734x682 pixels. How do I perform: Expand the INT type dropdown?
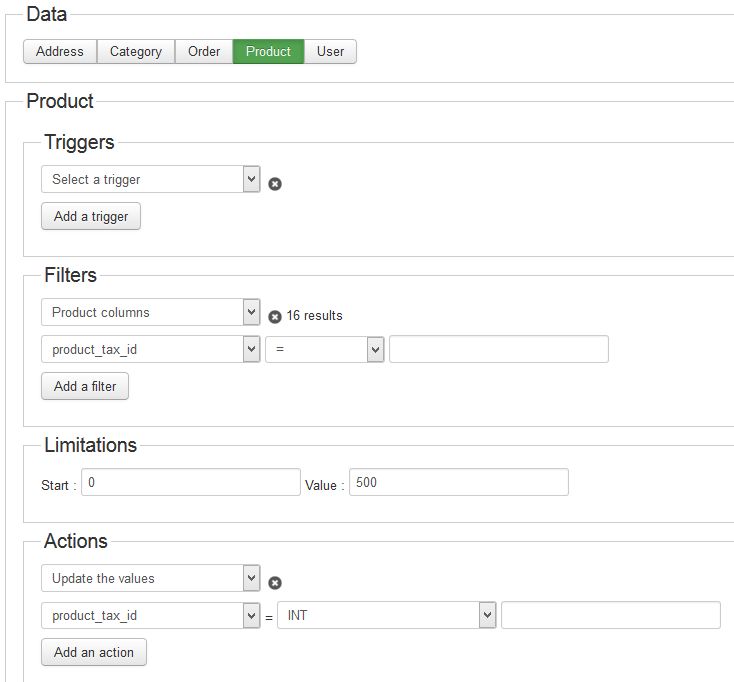386,615
